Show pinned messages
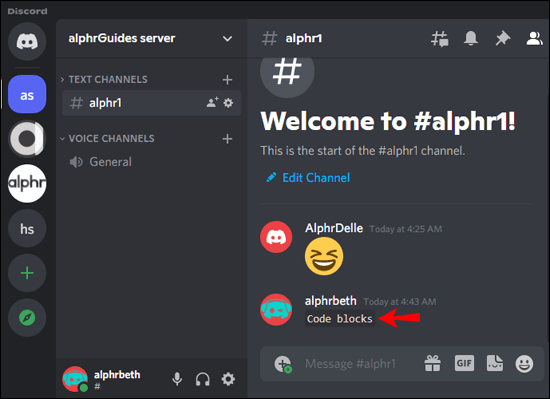Screen dimensions: 550x399 click(503, 38)
